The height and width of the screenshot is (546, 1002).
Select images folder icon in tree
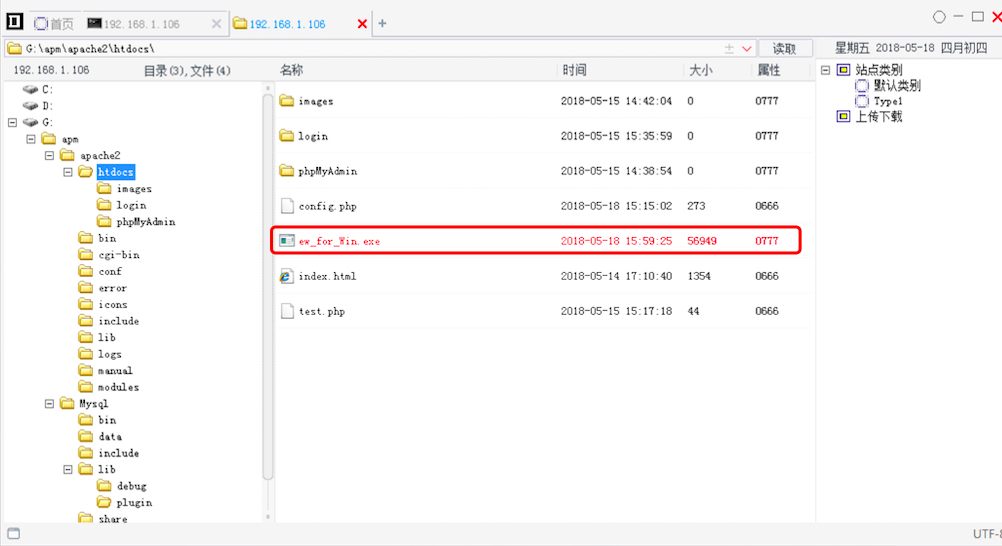pos(104,188)
